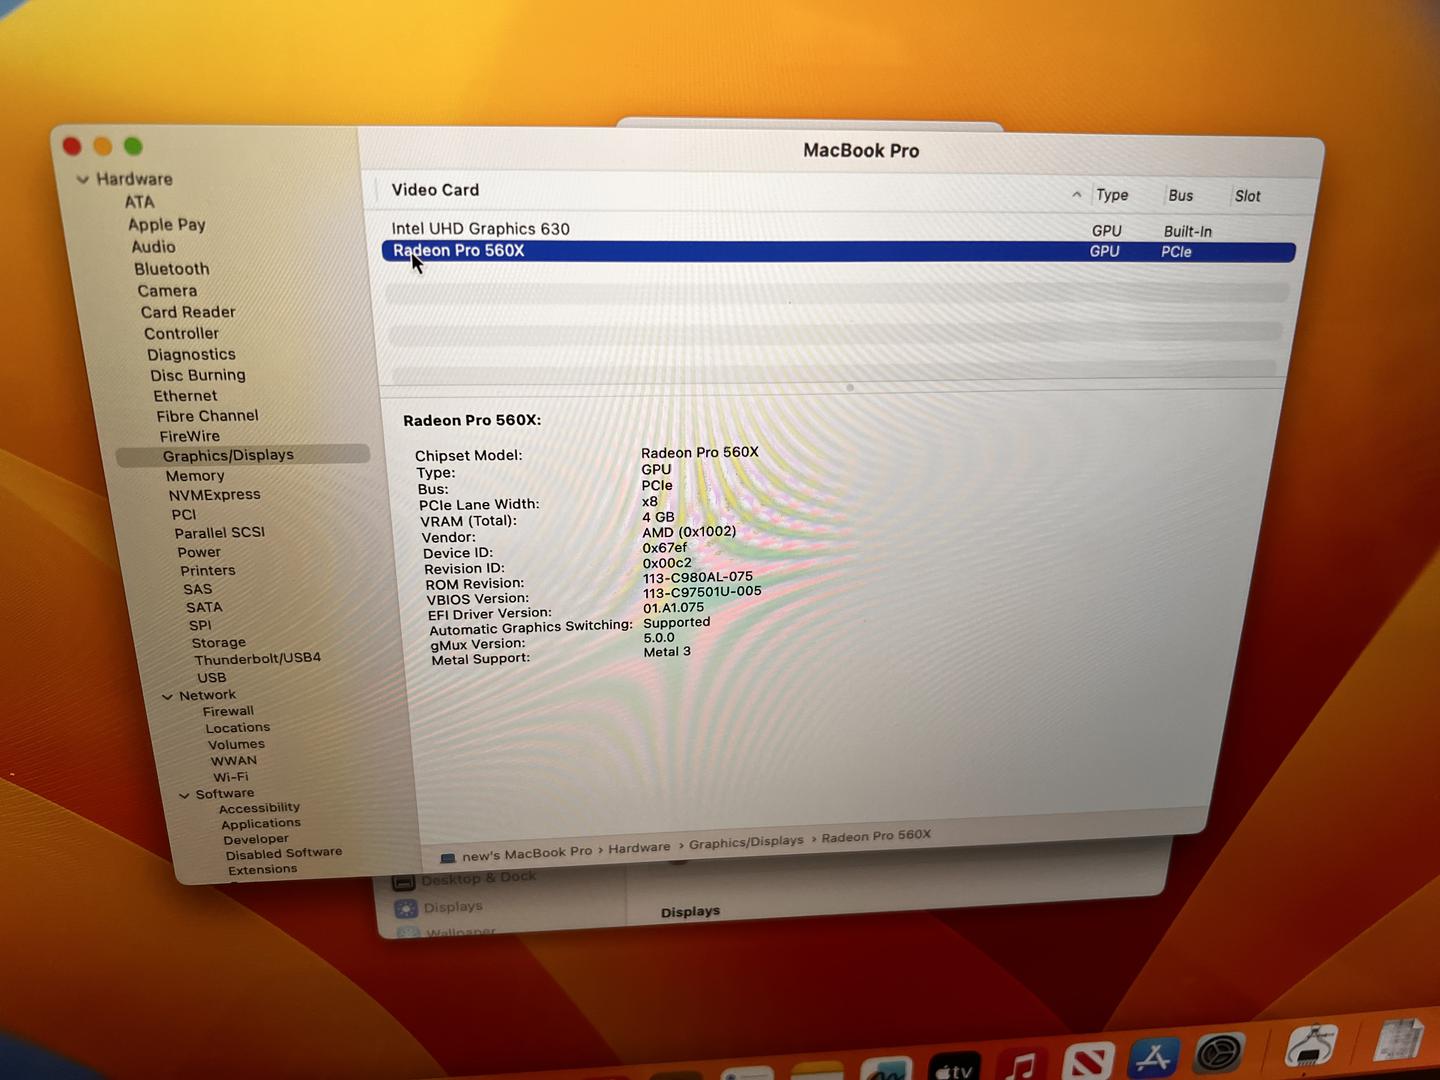Launch Music from the Dock
The width and height of the screenshot is (1440, 1080).
(x=1021, y=1064)
